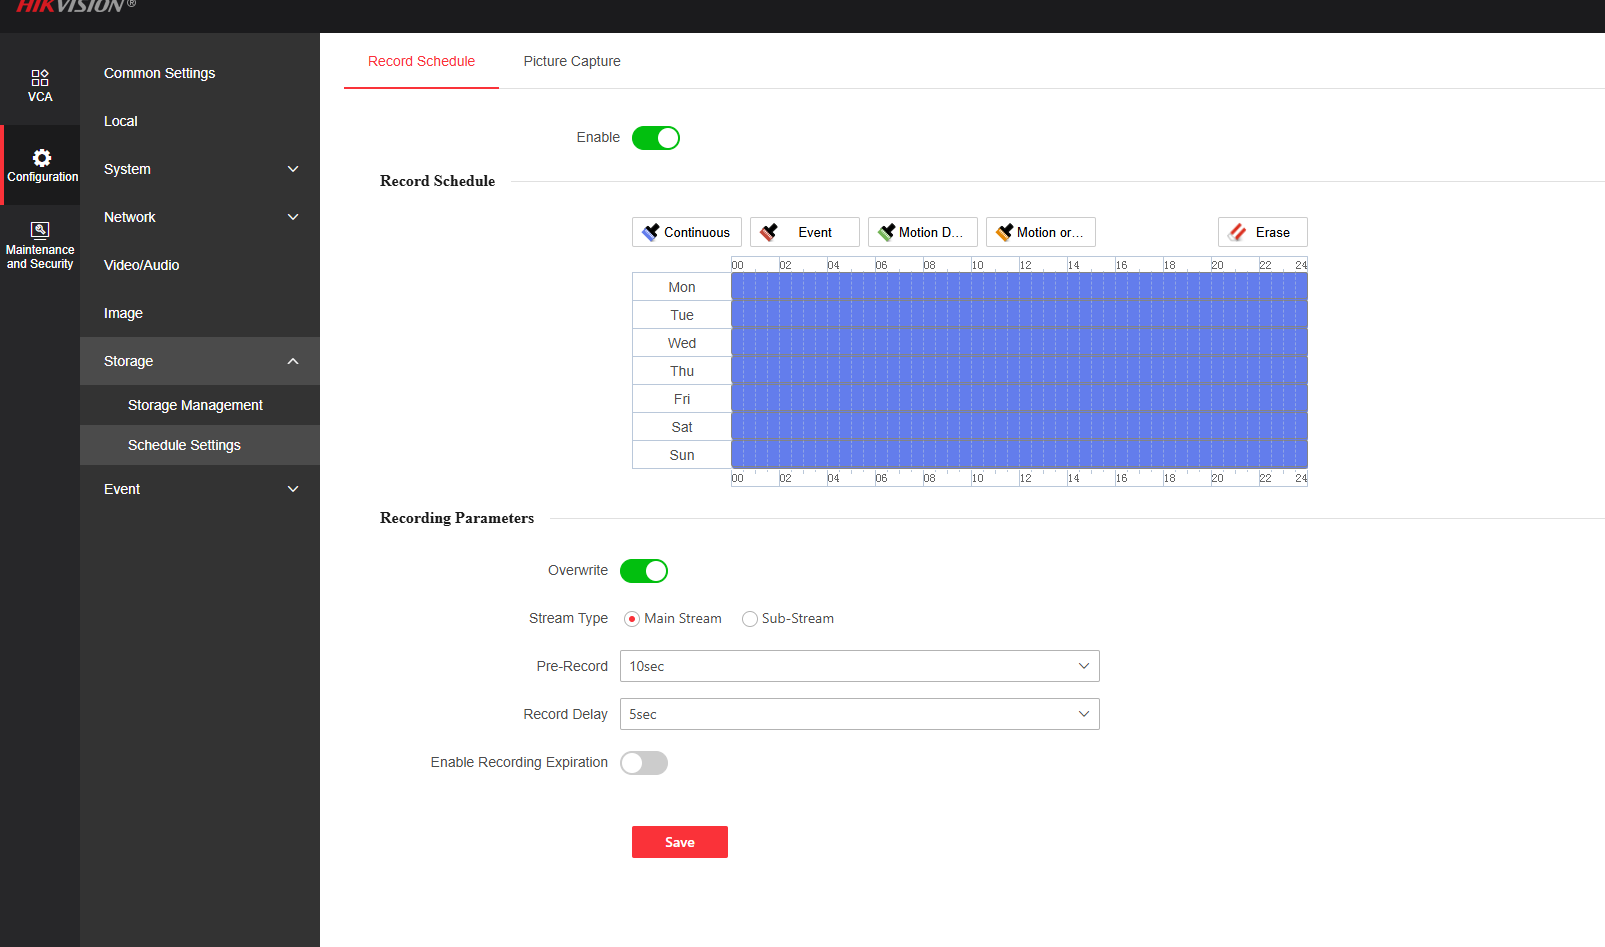Switch to the Picture Capture tab
1605x947 pixels.
pyautogui.click(x=572, y=61)
